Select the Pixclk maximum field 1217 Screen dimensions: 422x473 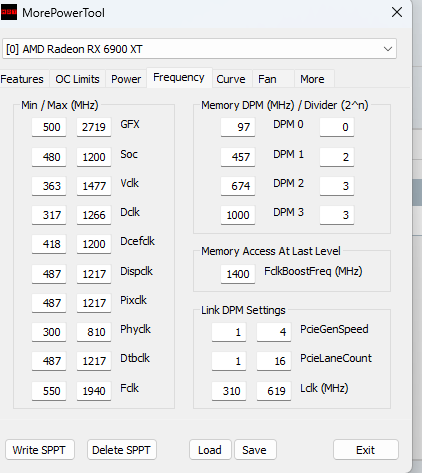94,303
